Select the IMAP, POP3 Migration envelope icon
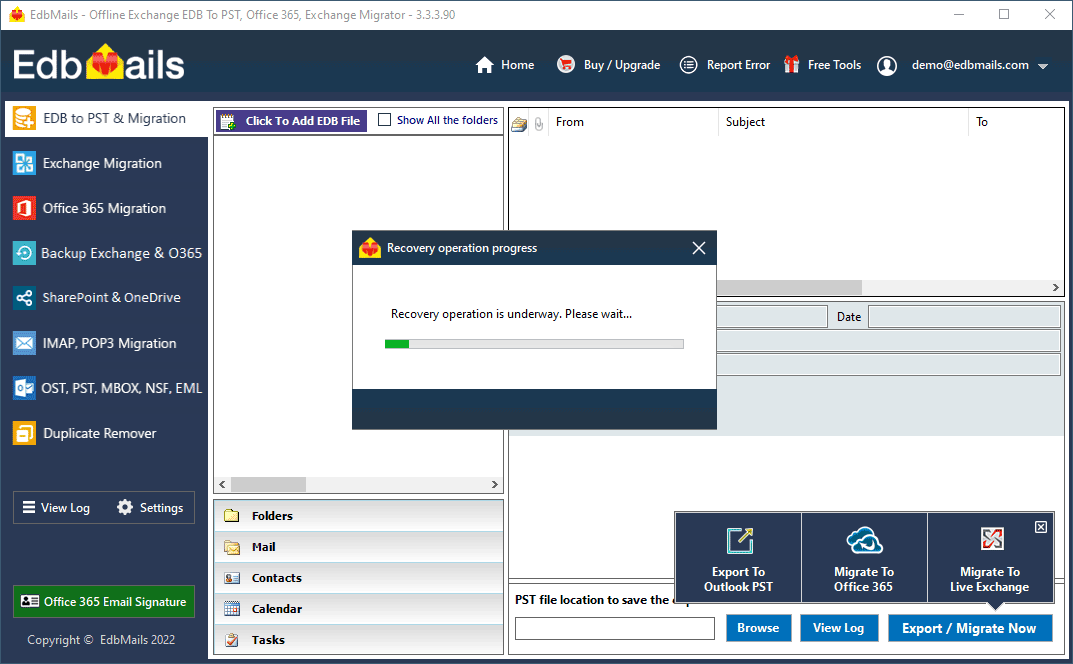Viewport: 1073px width, 664px height. pyautogui.click(x=24, y=343)
